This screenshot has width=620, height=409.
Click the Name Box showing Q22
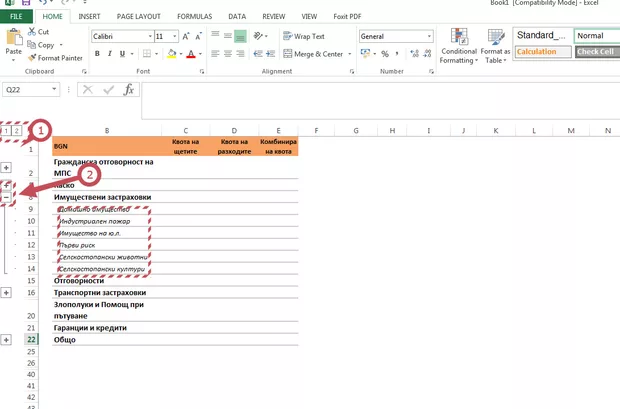click(x=28, y=90)
